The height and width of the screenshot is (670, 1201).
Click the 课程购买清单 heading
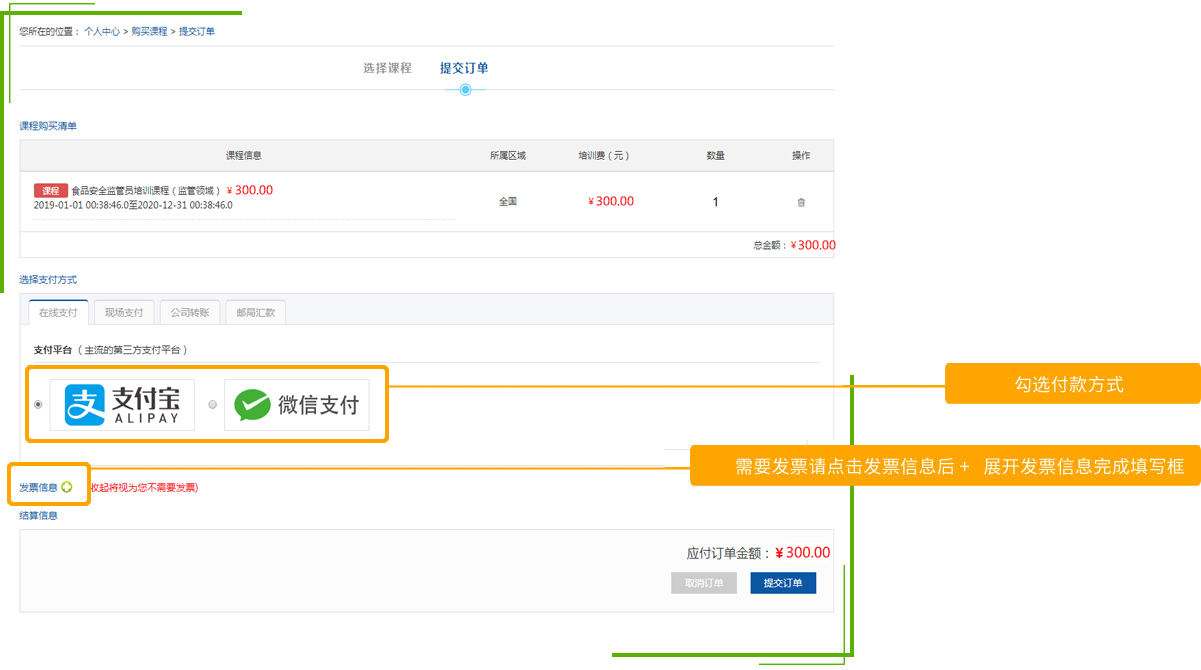[x=48, y=126]
